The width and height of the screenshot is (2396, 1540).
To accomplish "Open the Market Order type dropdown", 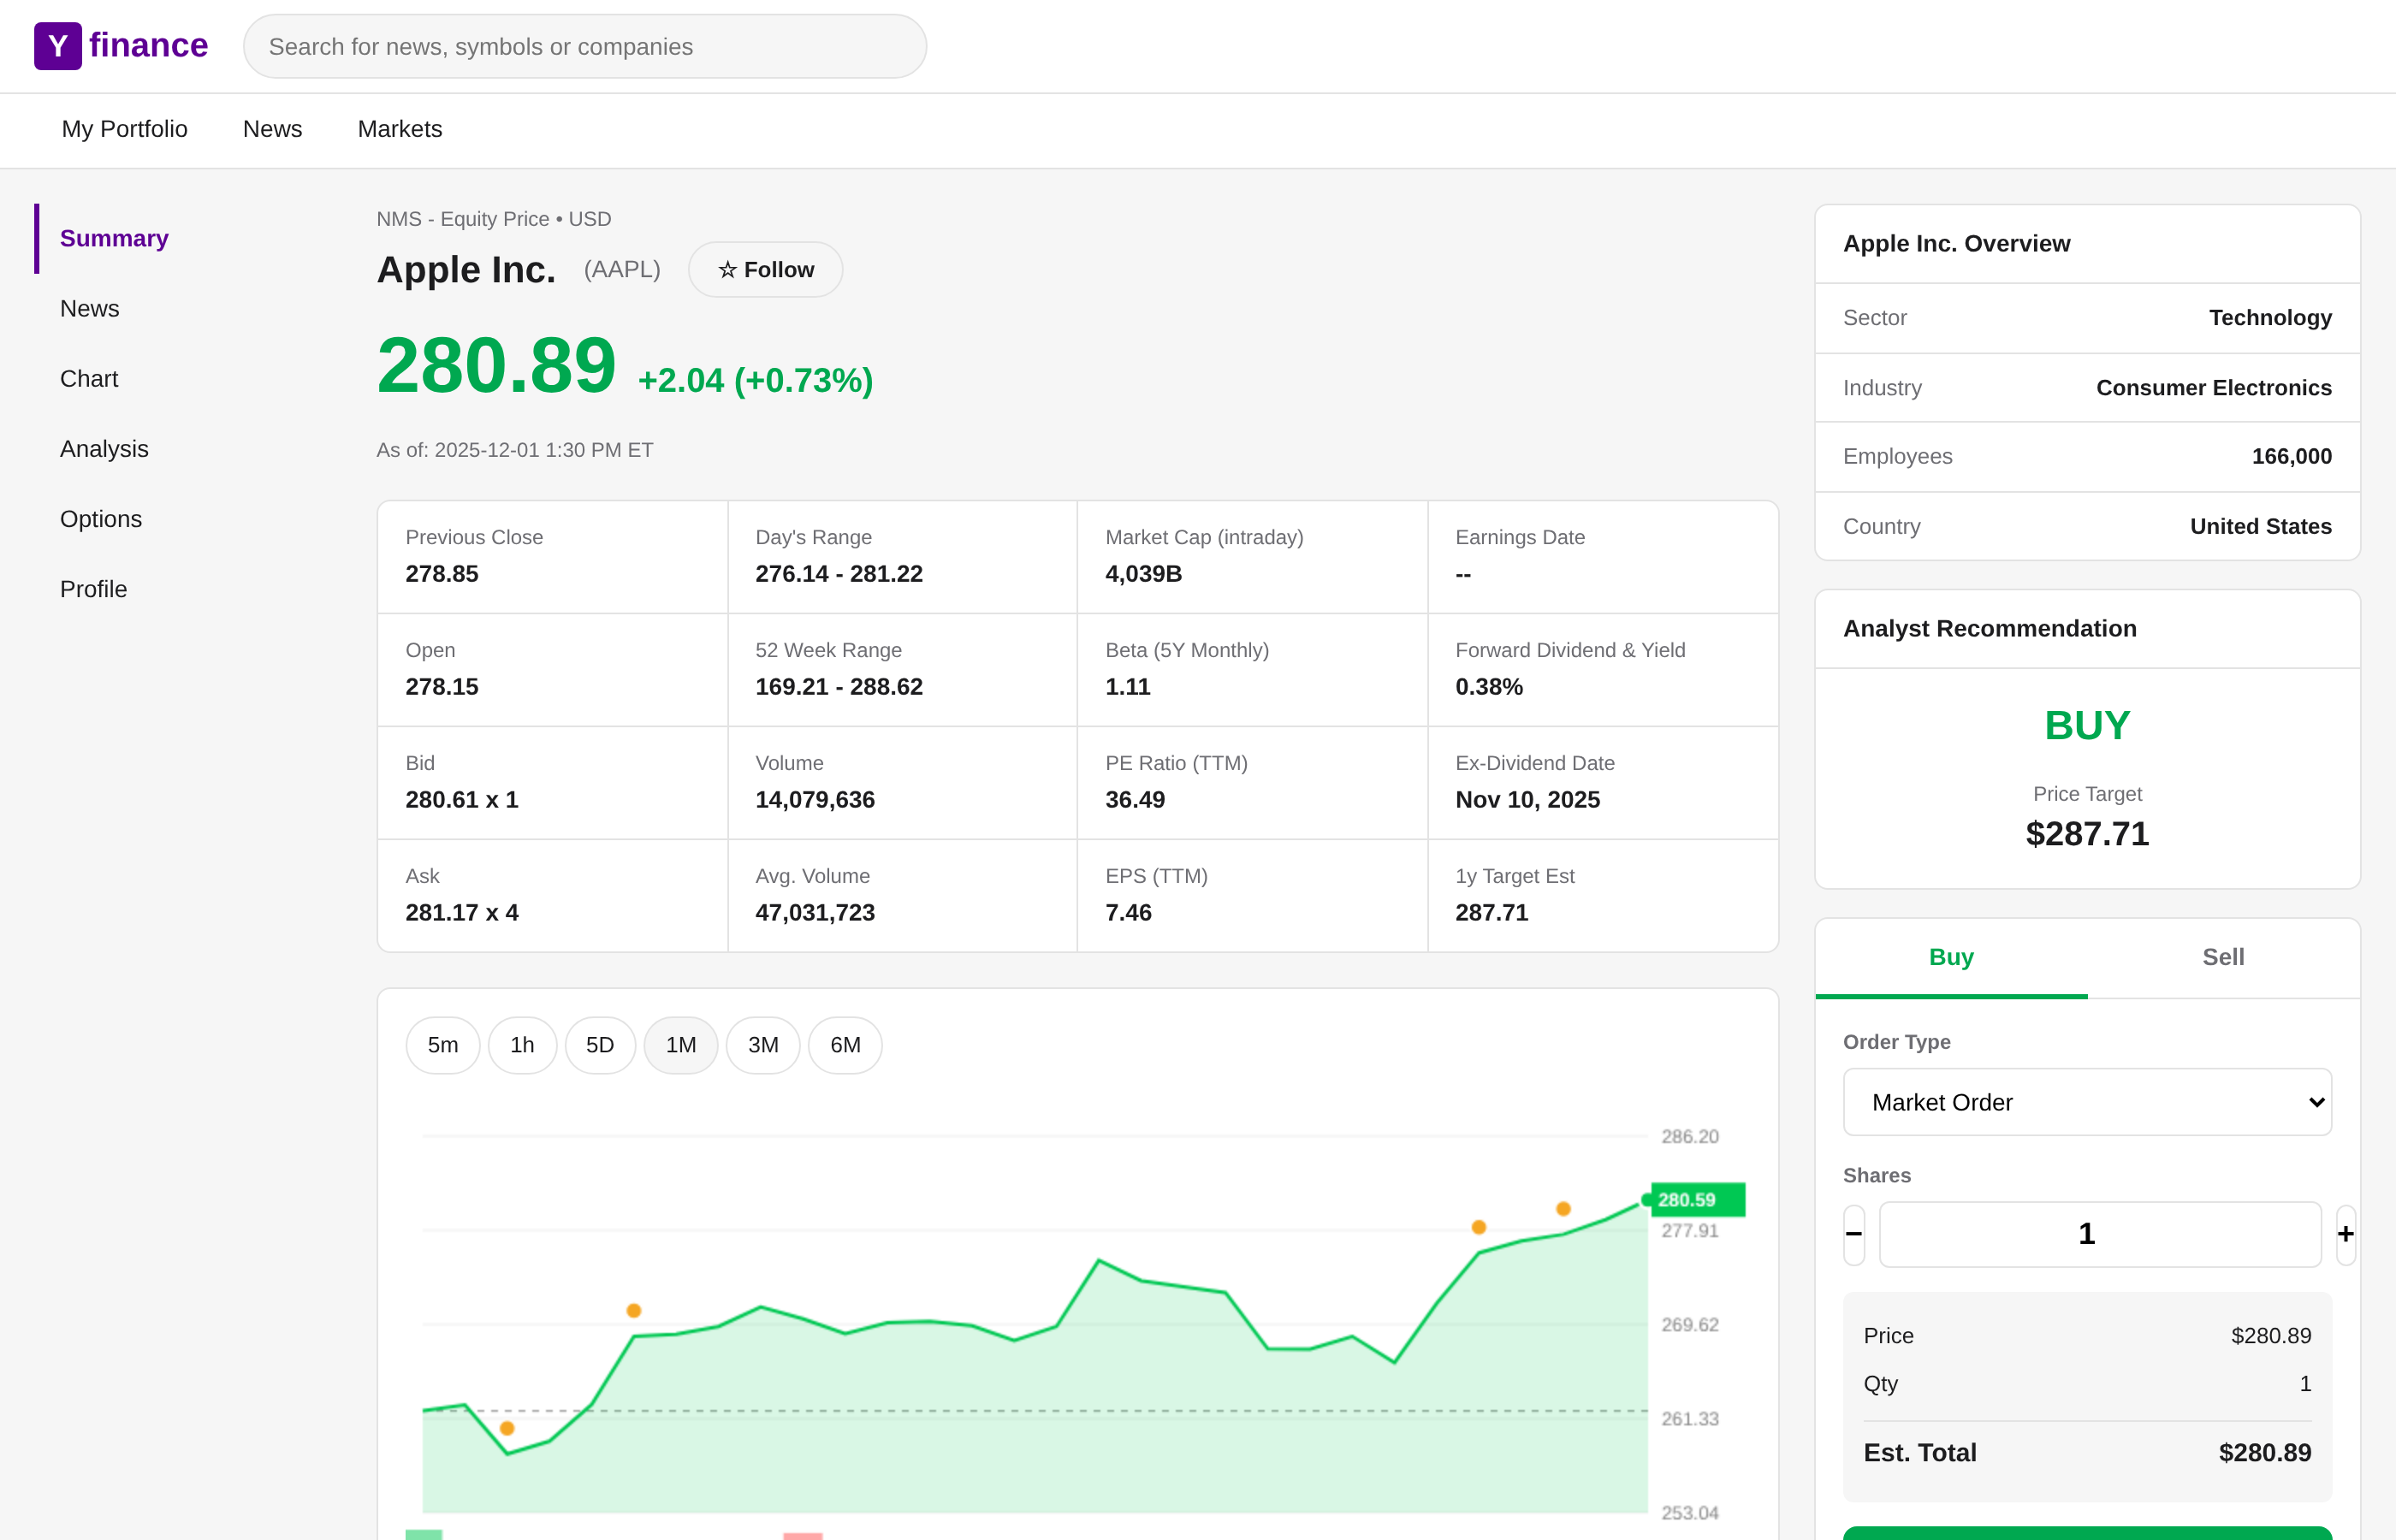I will click(2087, 1102).
